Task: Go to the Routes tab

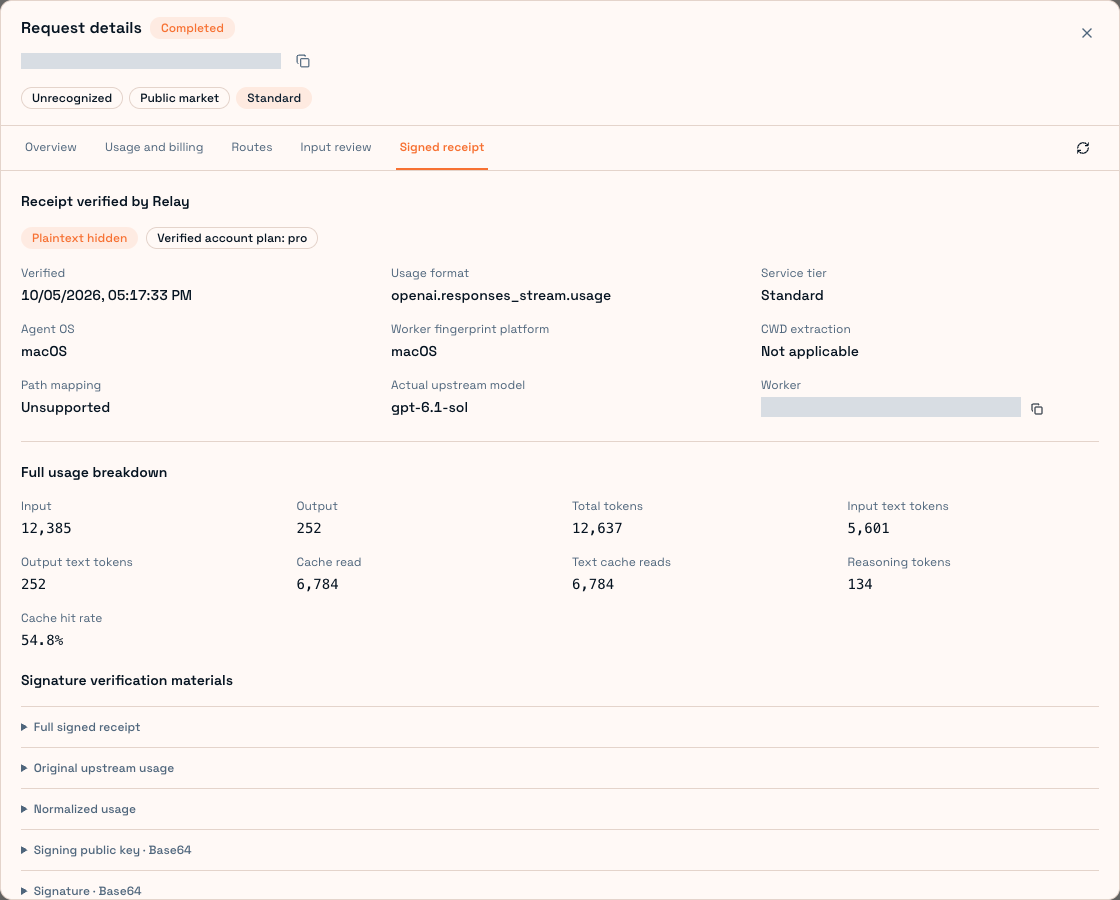Action: (251, 147)
